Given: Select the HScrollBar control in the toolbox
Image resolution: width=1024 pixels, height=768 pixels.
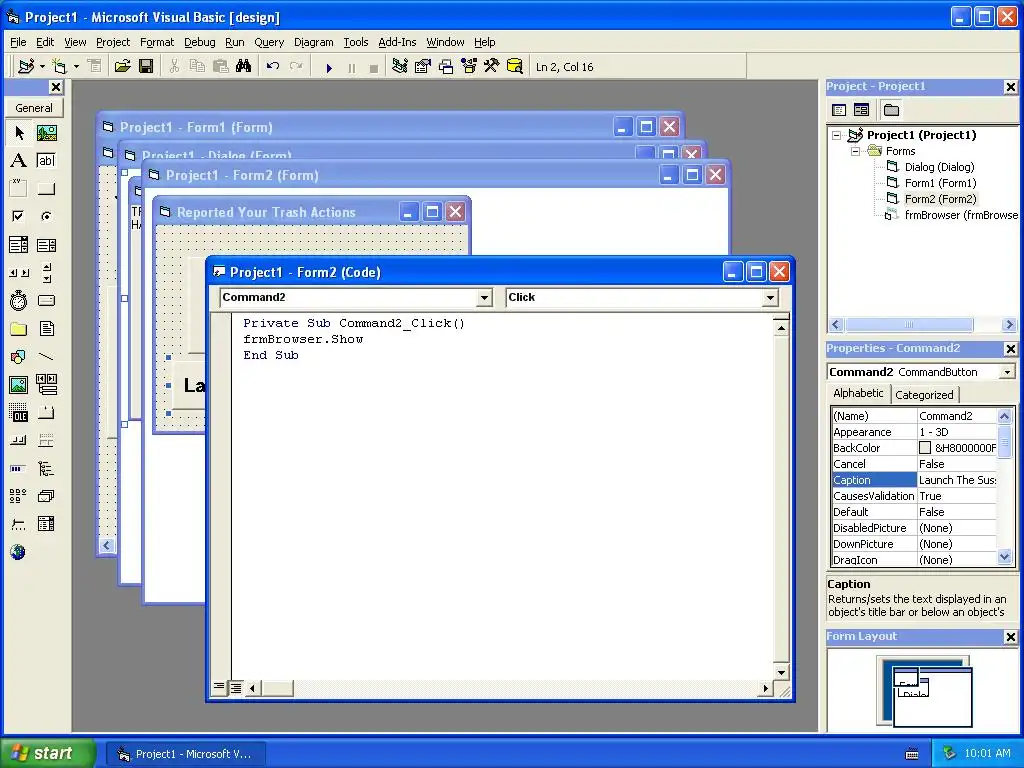Looking at the screenshot, I should [x=18, y=272].
